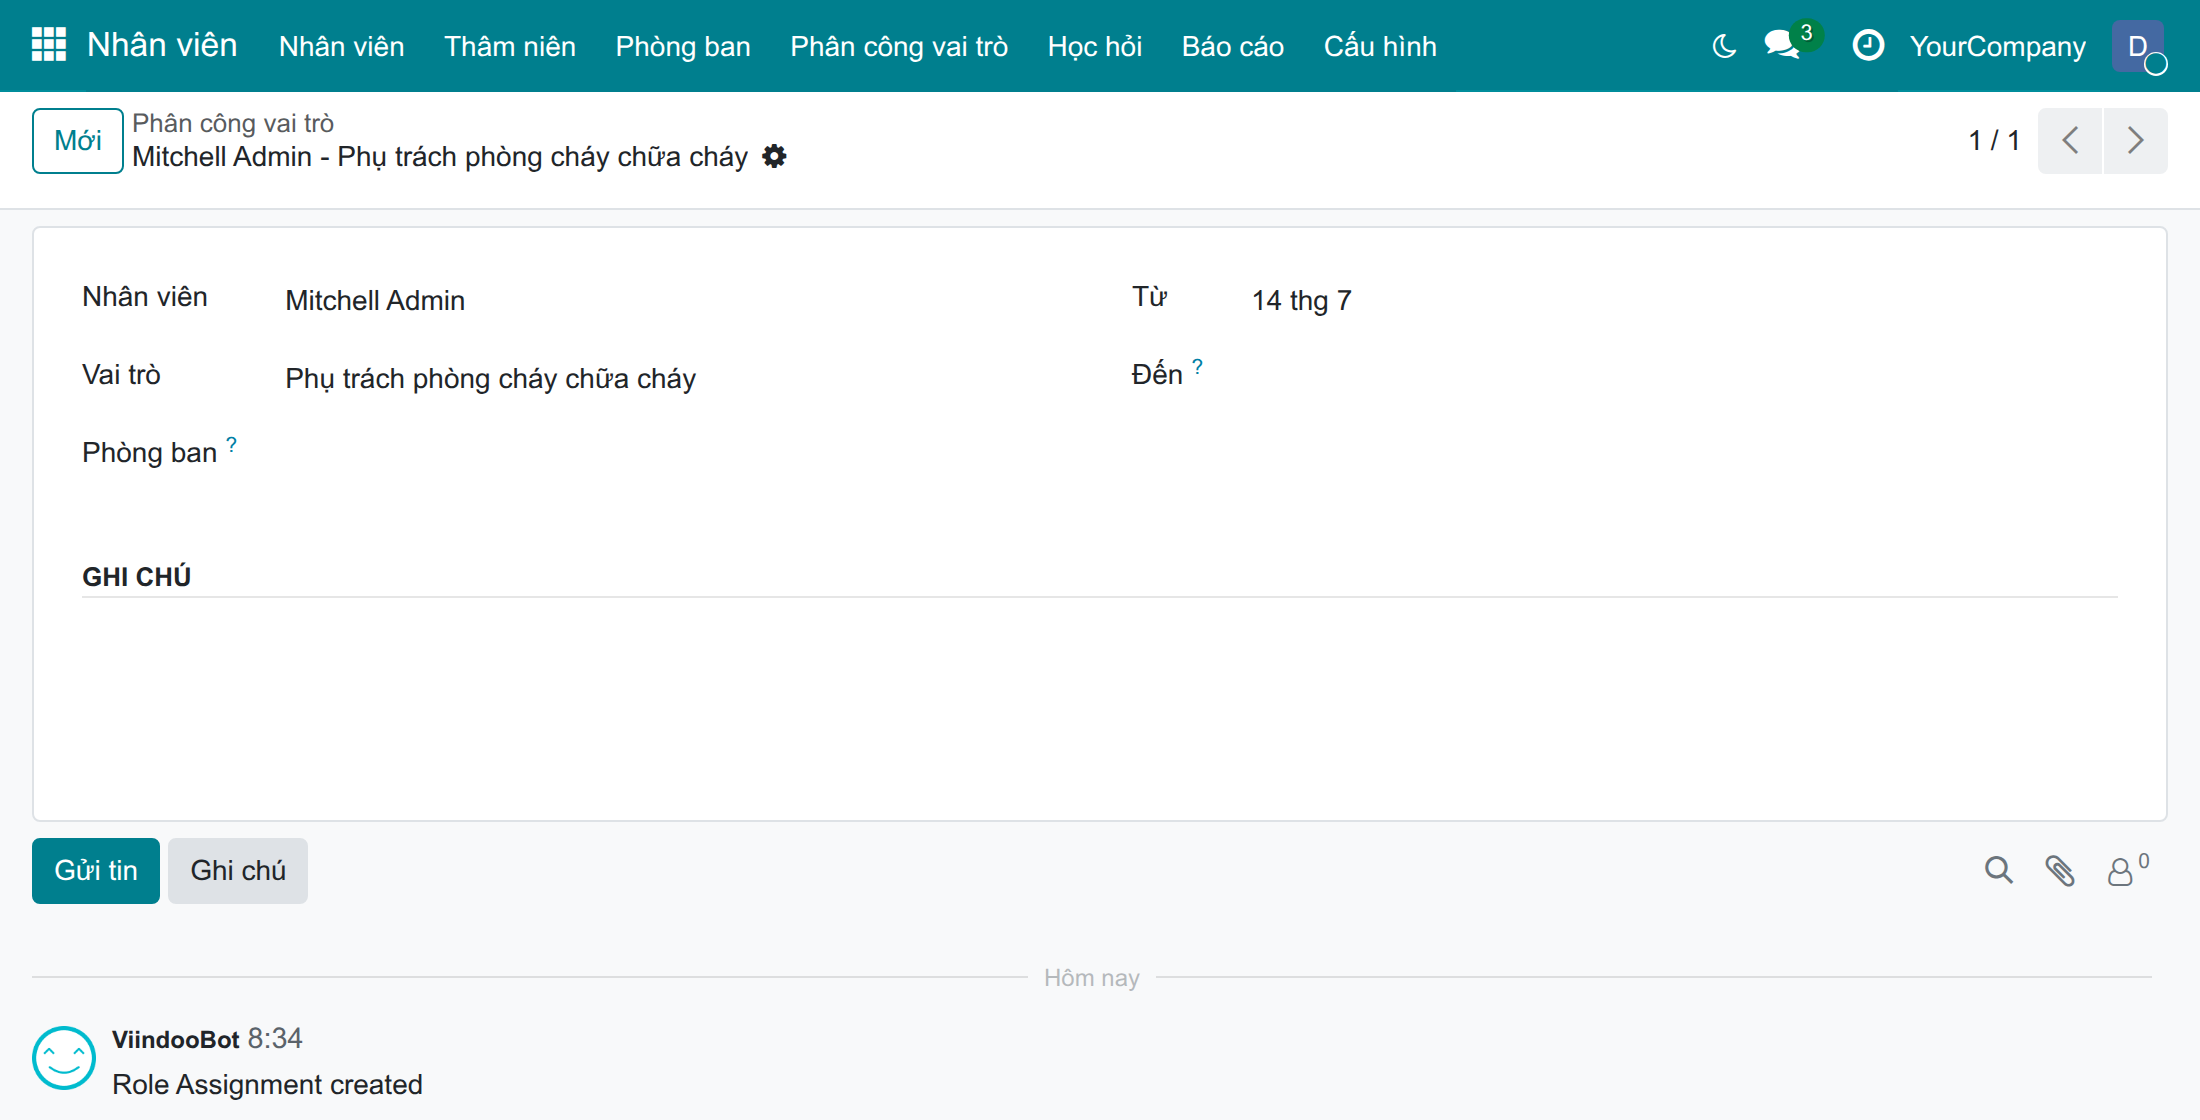Open the user avatar menu
The height and width of the screenshot is (1120, 2200).
click(2138, 46)
